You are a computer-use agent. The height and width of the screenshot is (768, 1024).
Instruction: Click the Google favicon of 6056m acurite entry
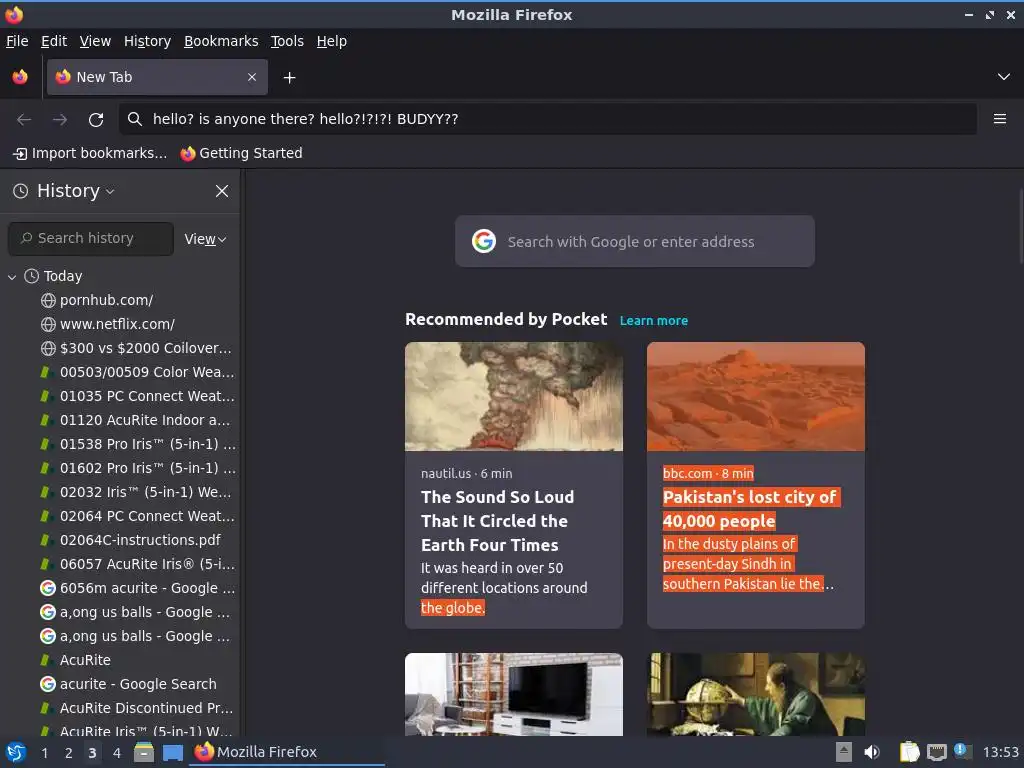(x=48, y=588)
